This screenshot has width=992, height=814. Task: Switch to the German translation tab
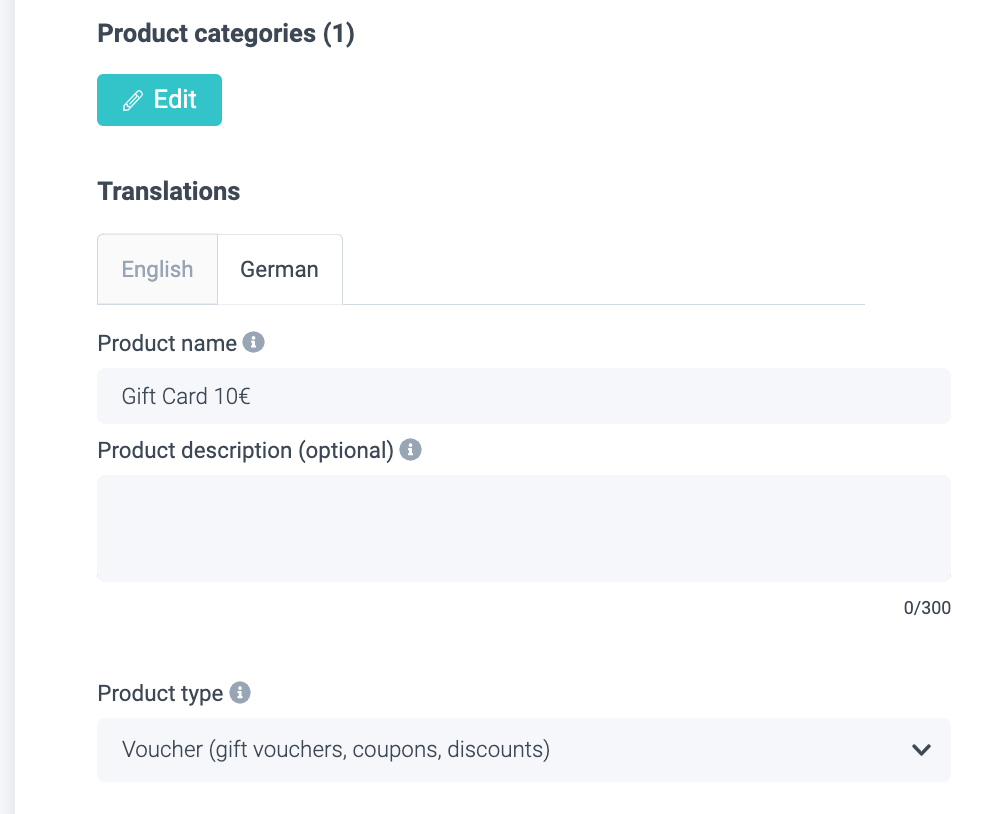pos(279,268)
